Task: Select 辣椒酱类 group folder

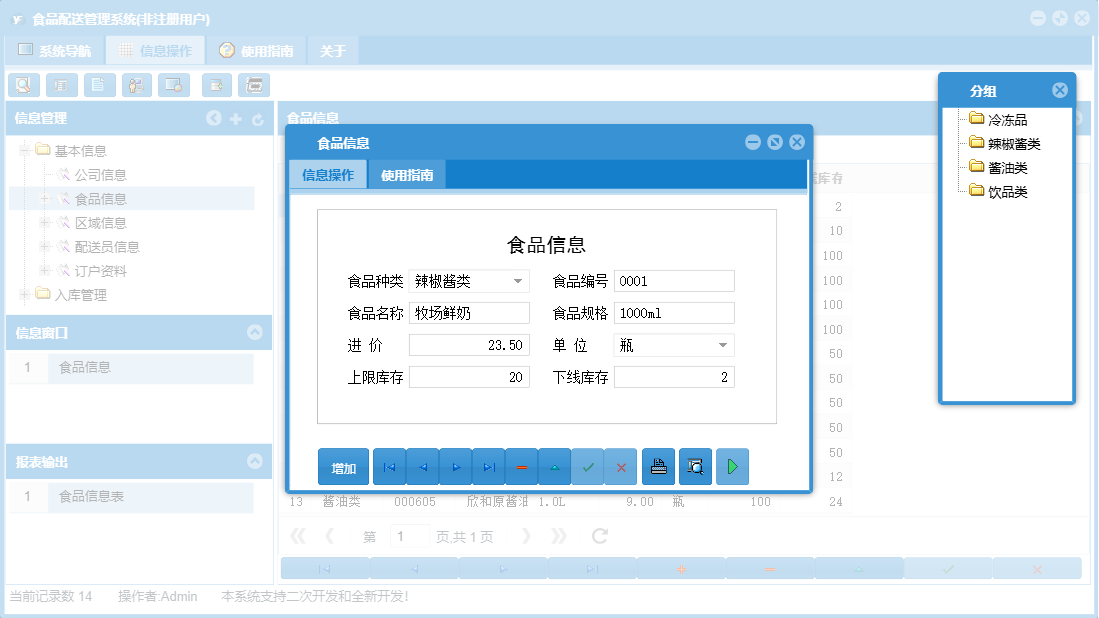Action: (x=1013, y=144)
